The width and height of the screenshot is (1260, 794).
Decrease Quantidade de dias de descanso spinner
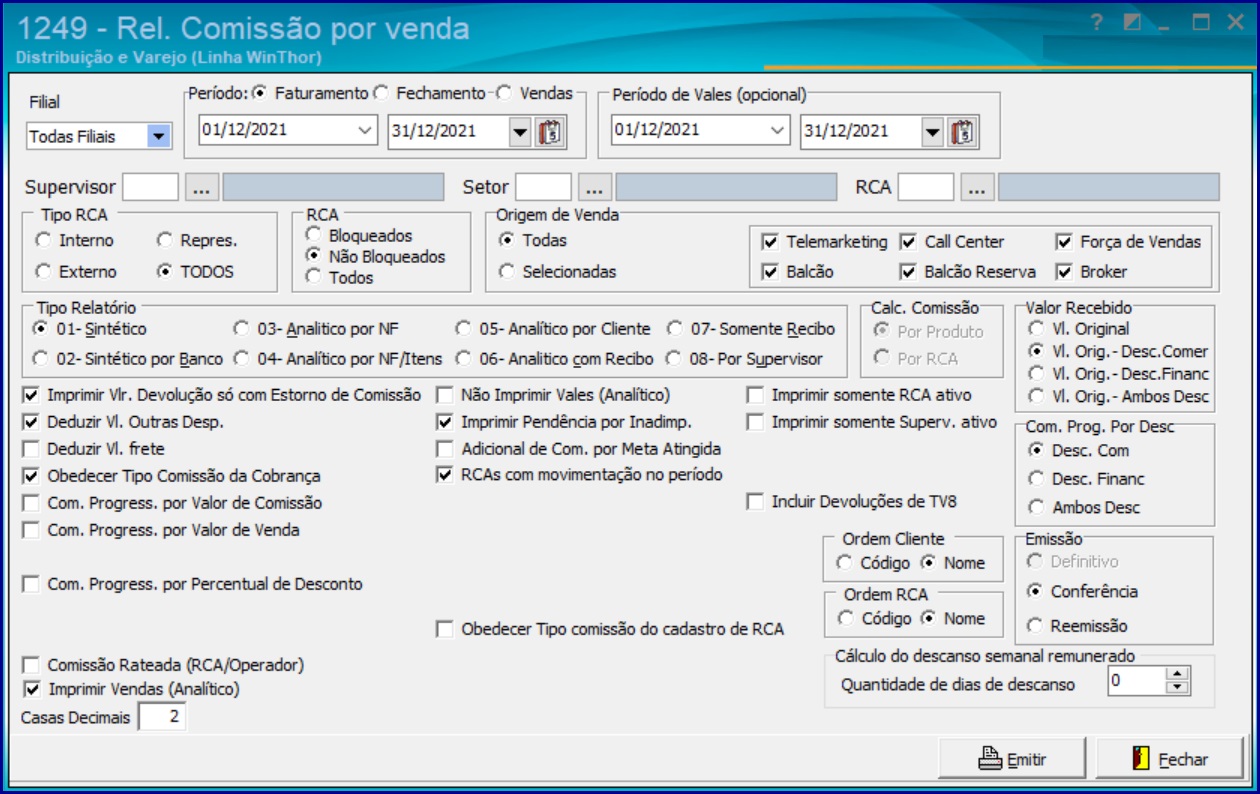coord(1178,688)
